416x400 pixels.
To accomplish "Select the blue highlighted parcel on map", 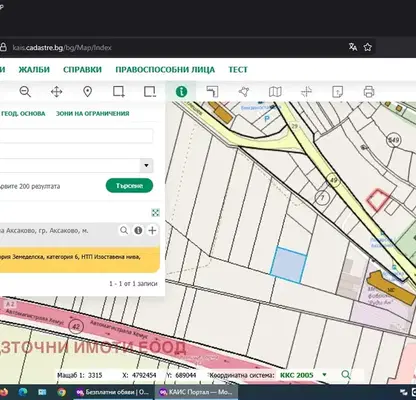I will [288, 265].
